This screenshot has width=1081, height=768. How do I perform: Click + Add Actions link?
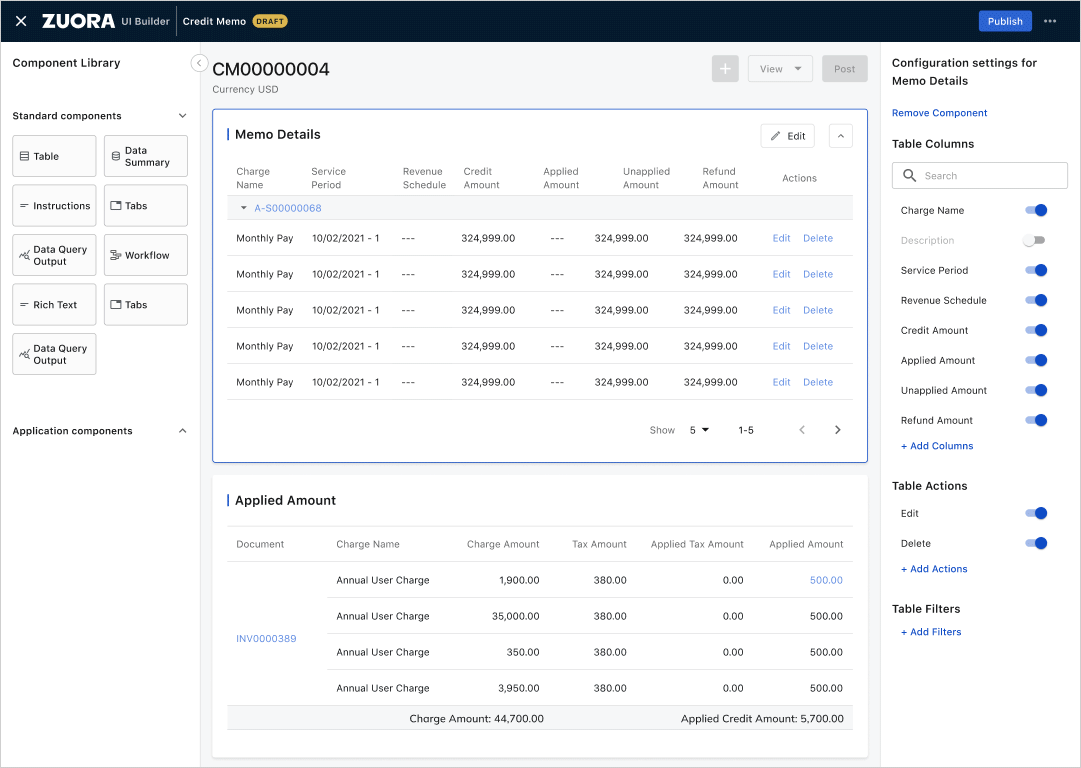pos(934,569)
